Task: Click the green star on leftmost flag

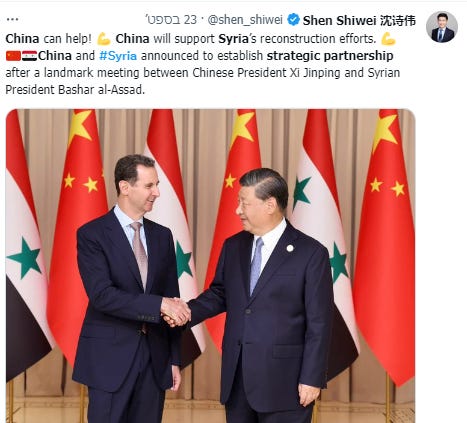Action: (x=25, y=257)
